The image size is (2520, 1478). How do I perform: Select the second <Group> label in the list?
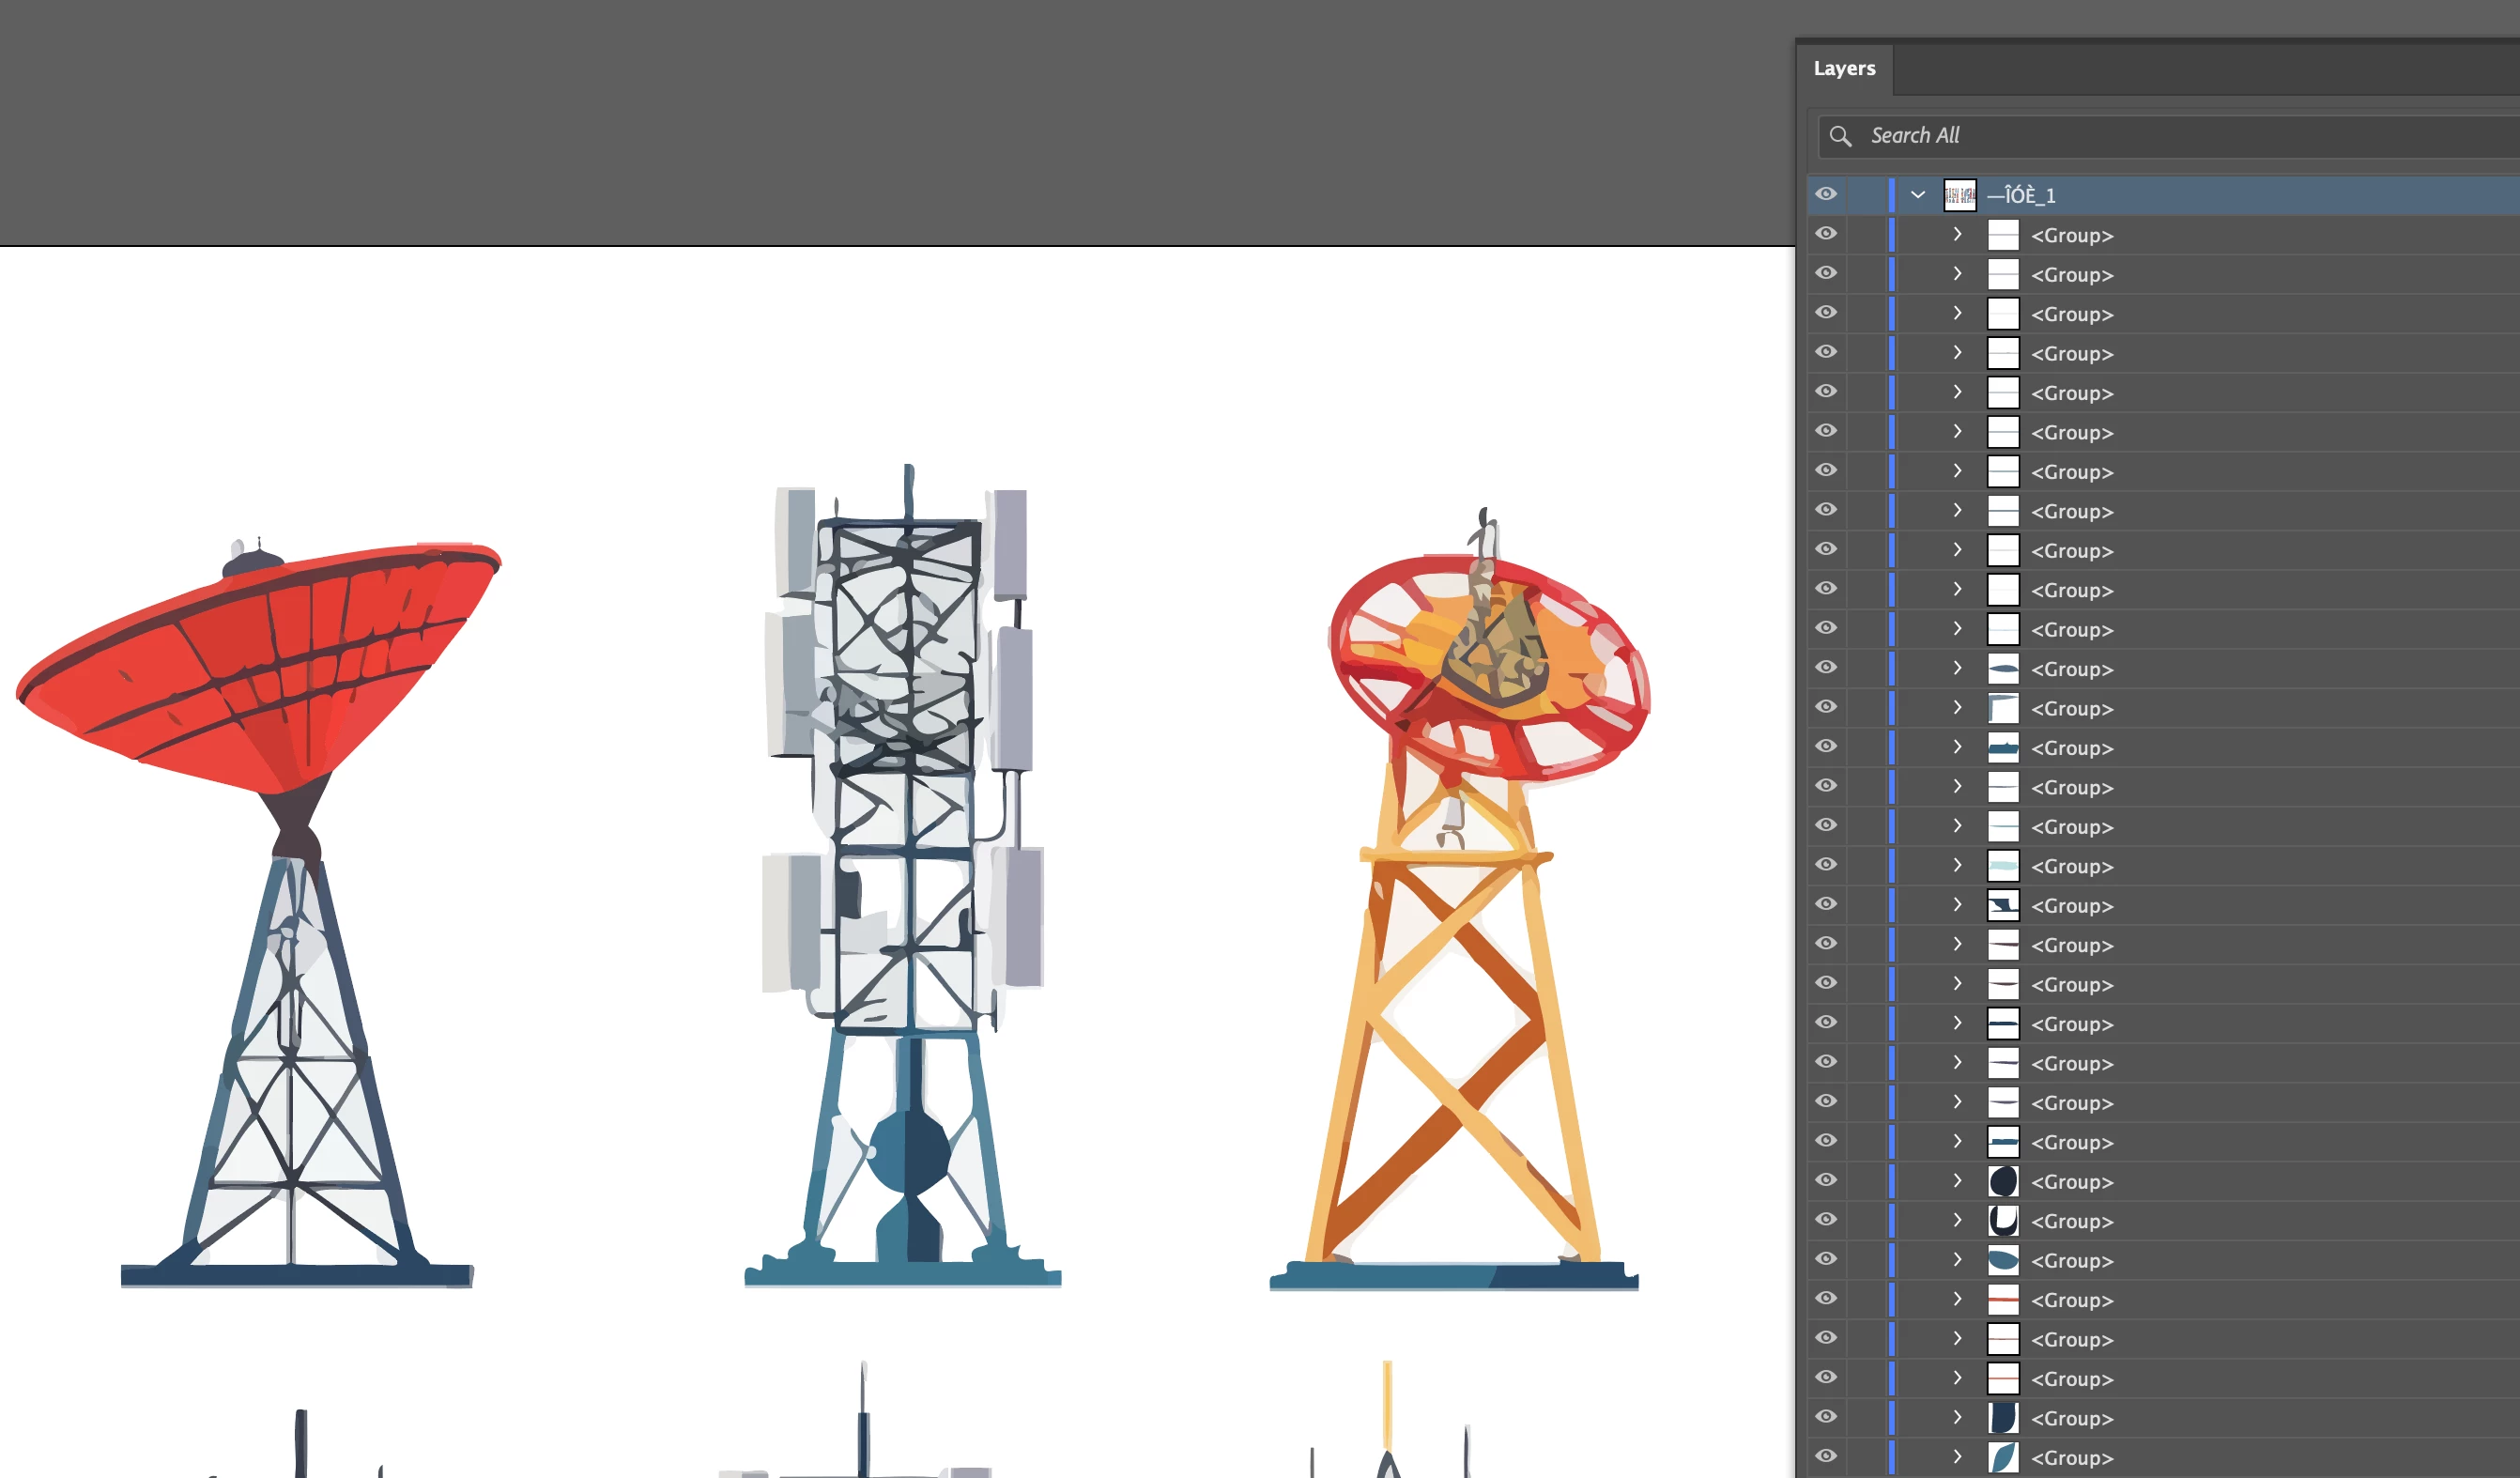pyautogui.click(x=2071, y=275)
